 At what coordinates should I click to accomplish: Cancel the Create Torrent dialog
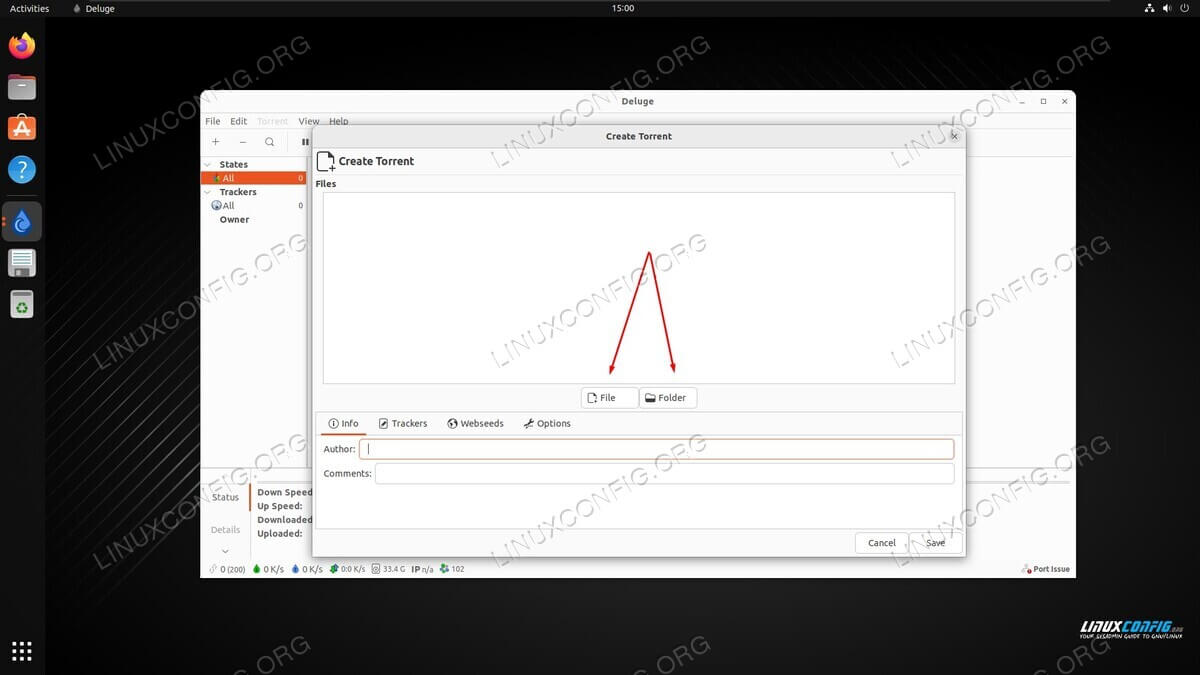882,543
